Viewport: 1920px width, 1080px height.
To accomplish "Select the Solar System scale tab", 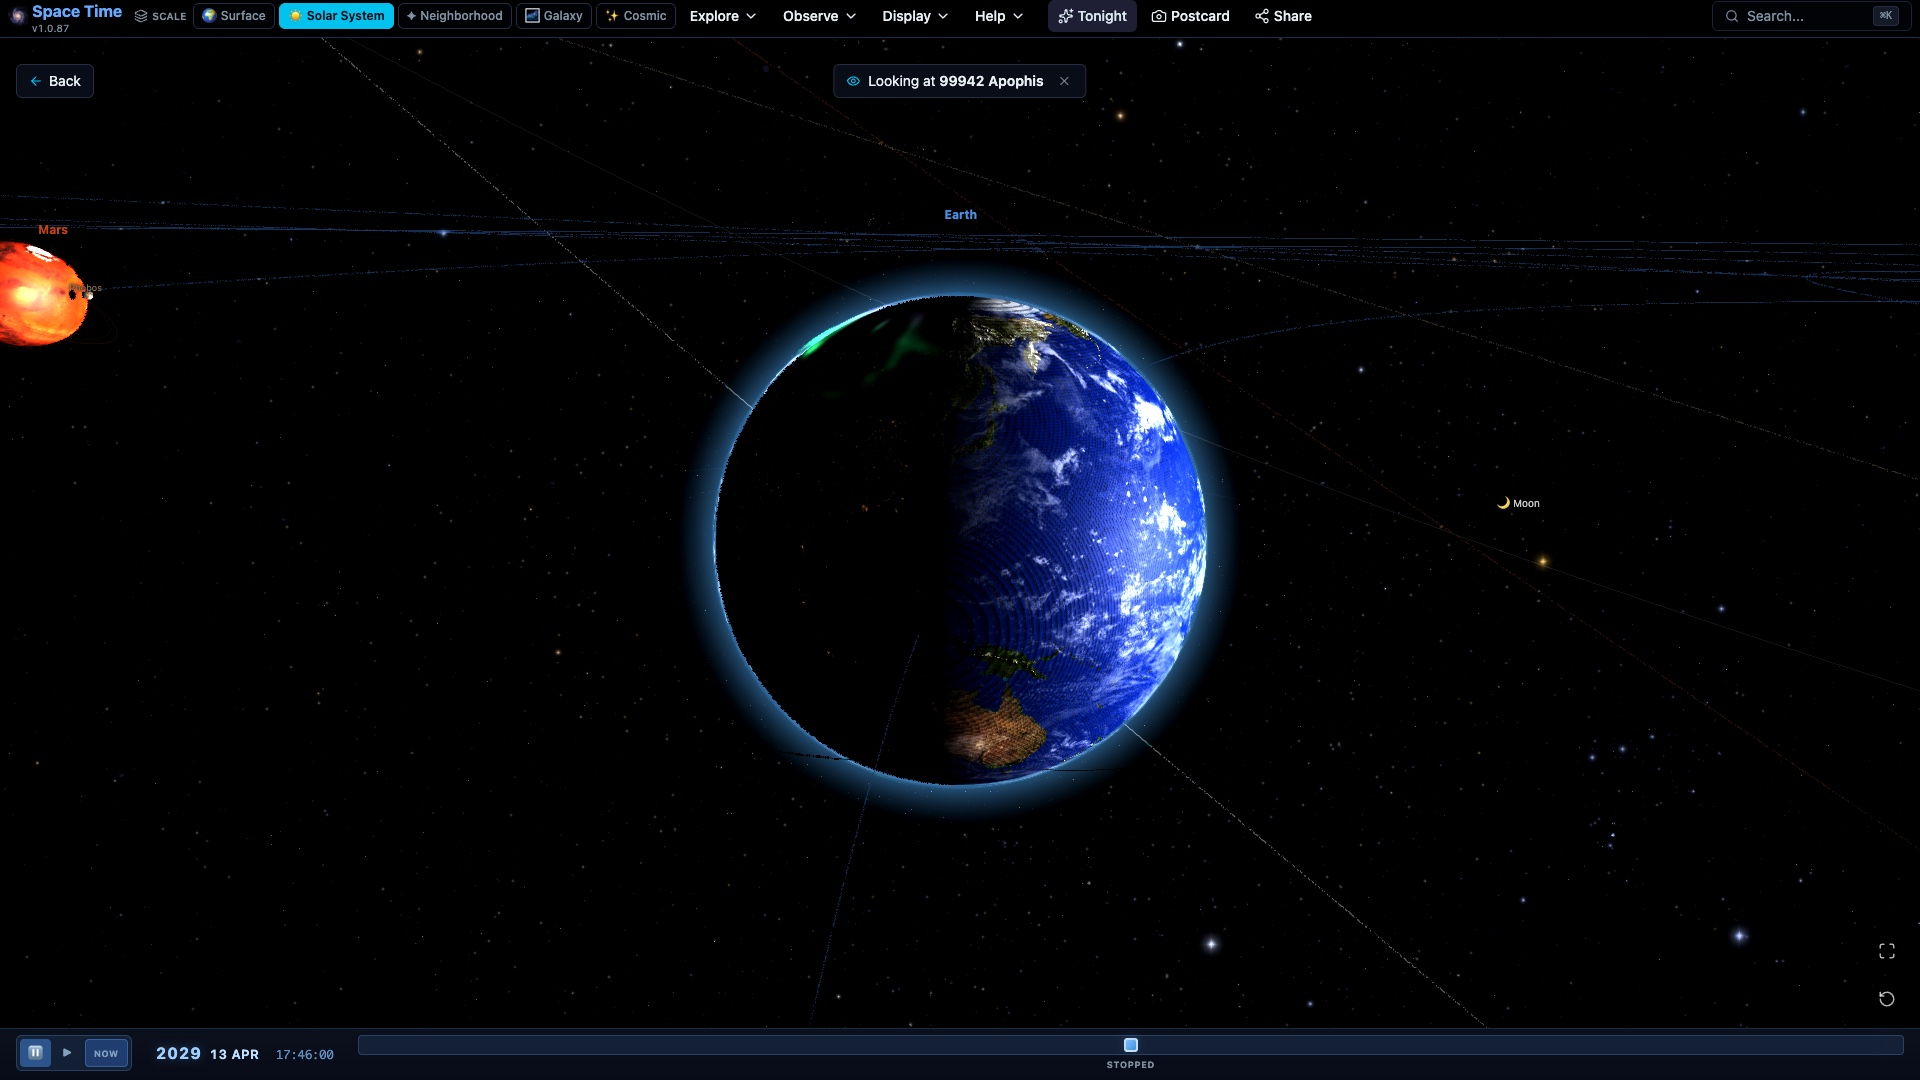I will [x=336, y=16].
